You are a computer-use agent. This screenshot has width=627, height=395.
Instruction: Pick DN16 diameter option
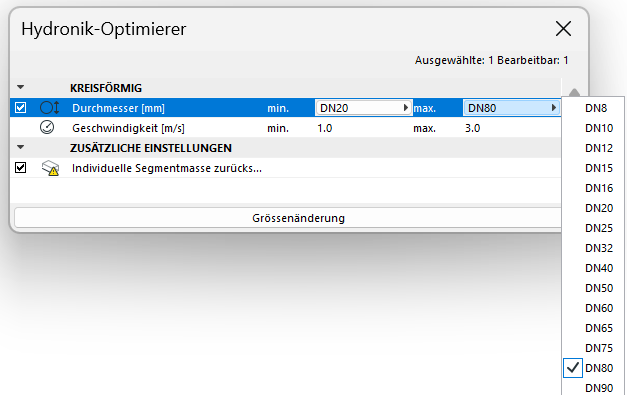point(594,188)
